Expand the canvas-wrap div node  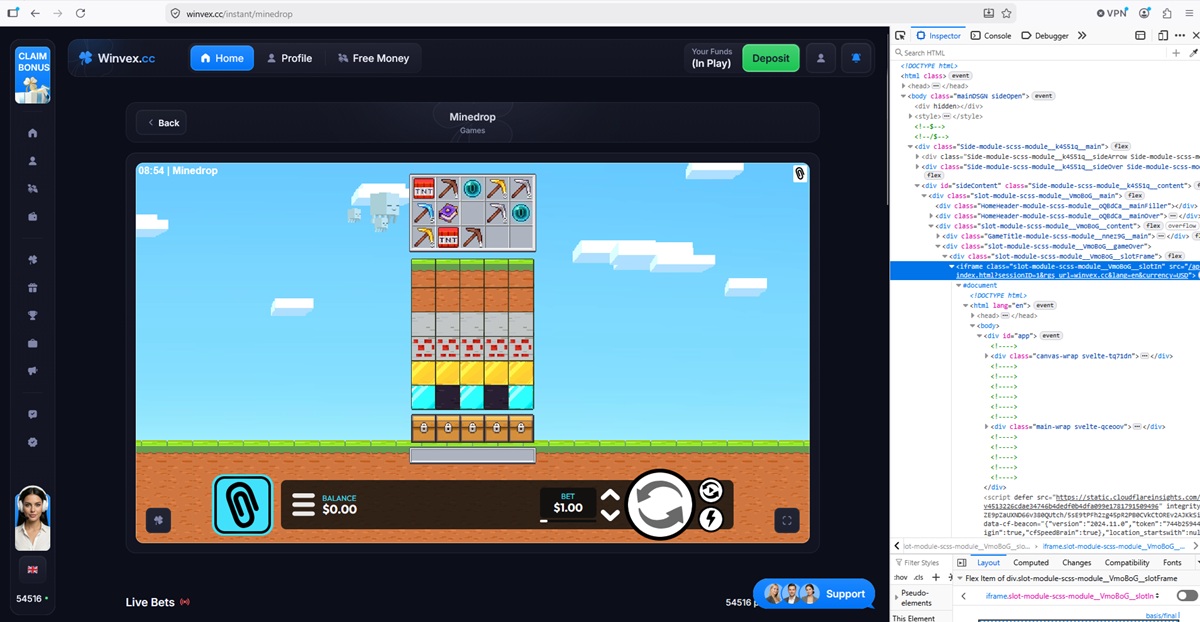[988, 355]
